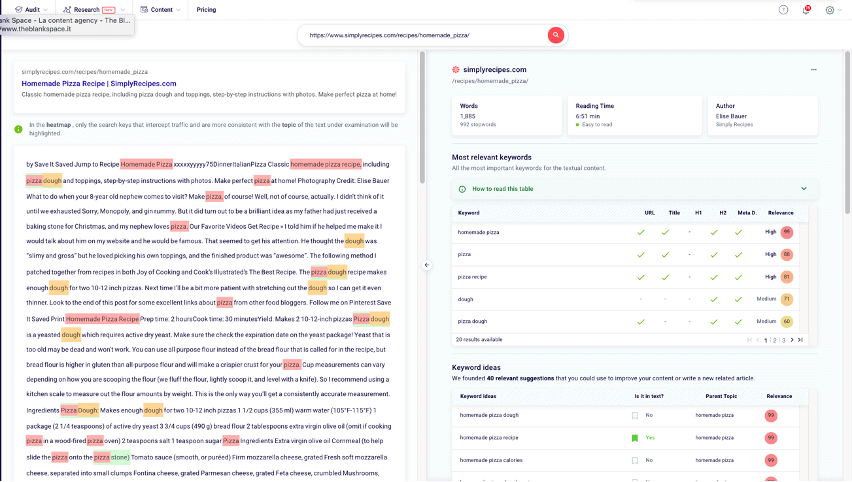Click the Meta D. checkmark for pizza dough
This screenshot has height=482, width=852.
pyautogui.click(x=738, y=322)
